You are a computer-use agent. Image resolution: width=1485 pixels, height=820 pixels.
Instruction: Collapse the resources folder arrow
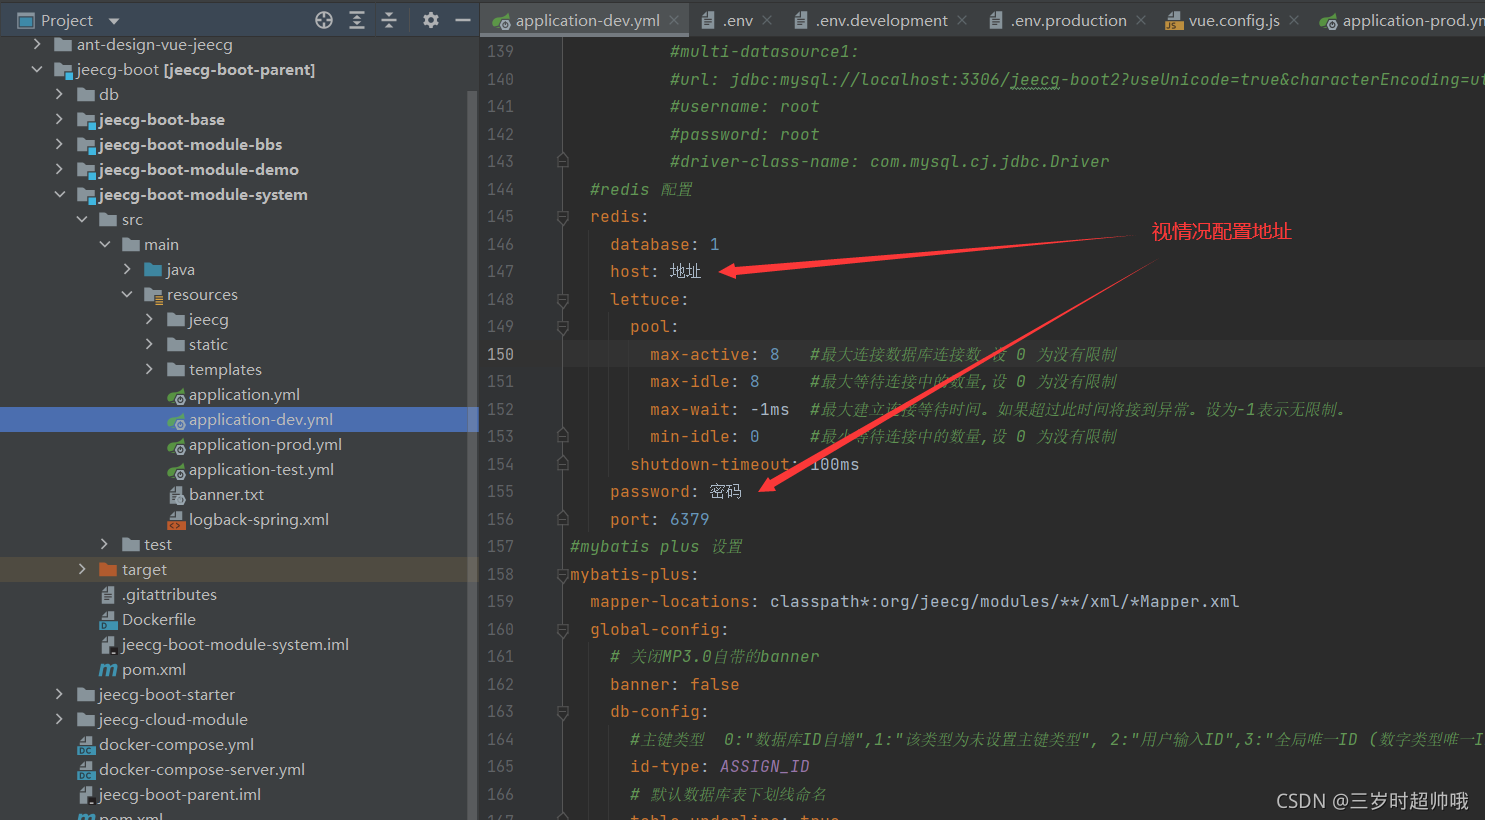point(127,294)
